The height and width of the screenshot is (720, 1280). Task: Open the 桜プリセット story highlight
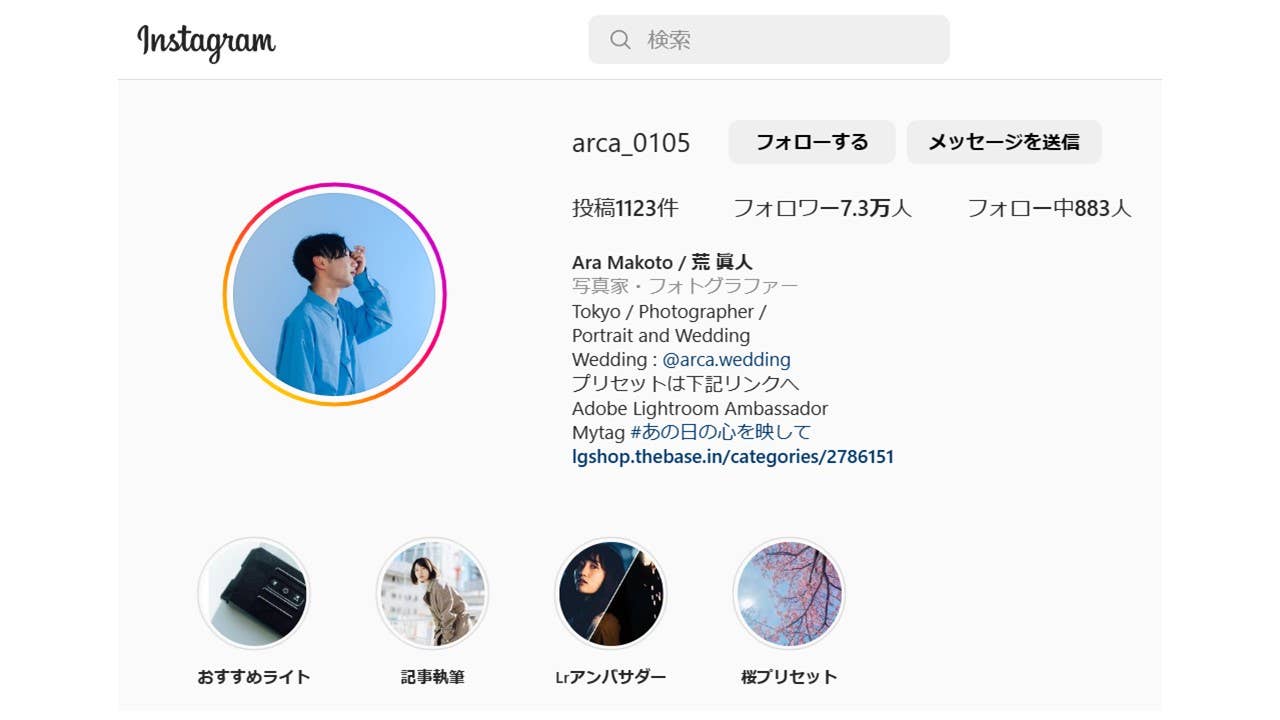point(789,594)
